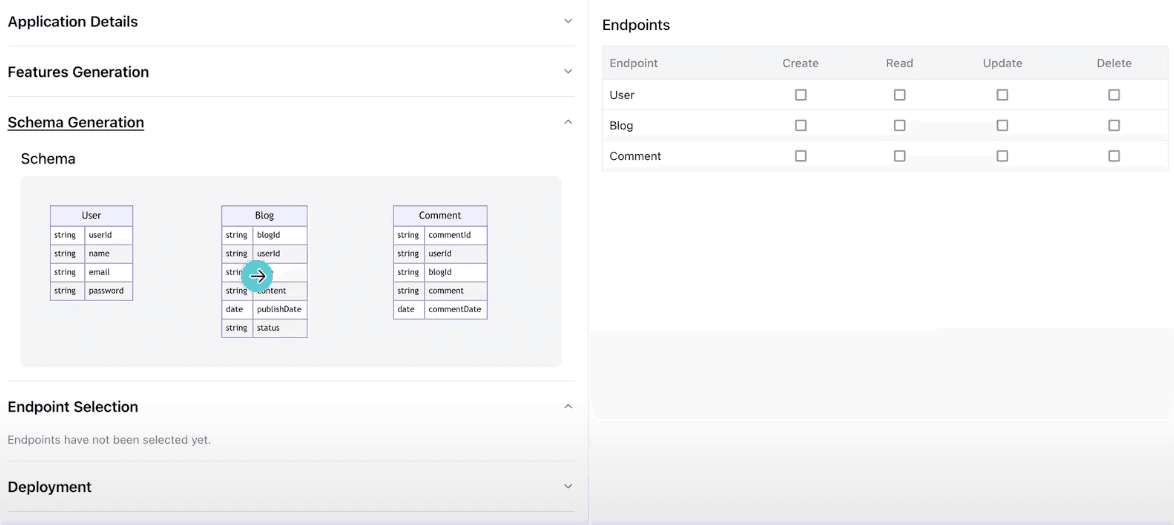Tick the Comment Delete checkbox
Image resolution: width=1174 pixels, height=525 pixels.
1114,156
